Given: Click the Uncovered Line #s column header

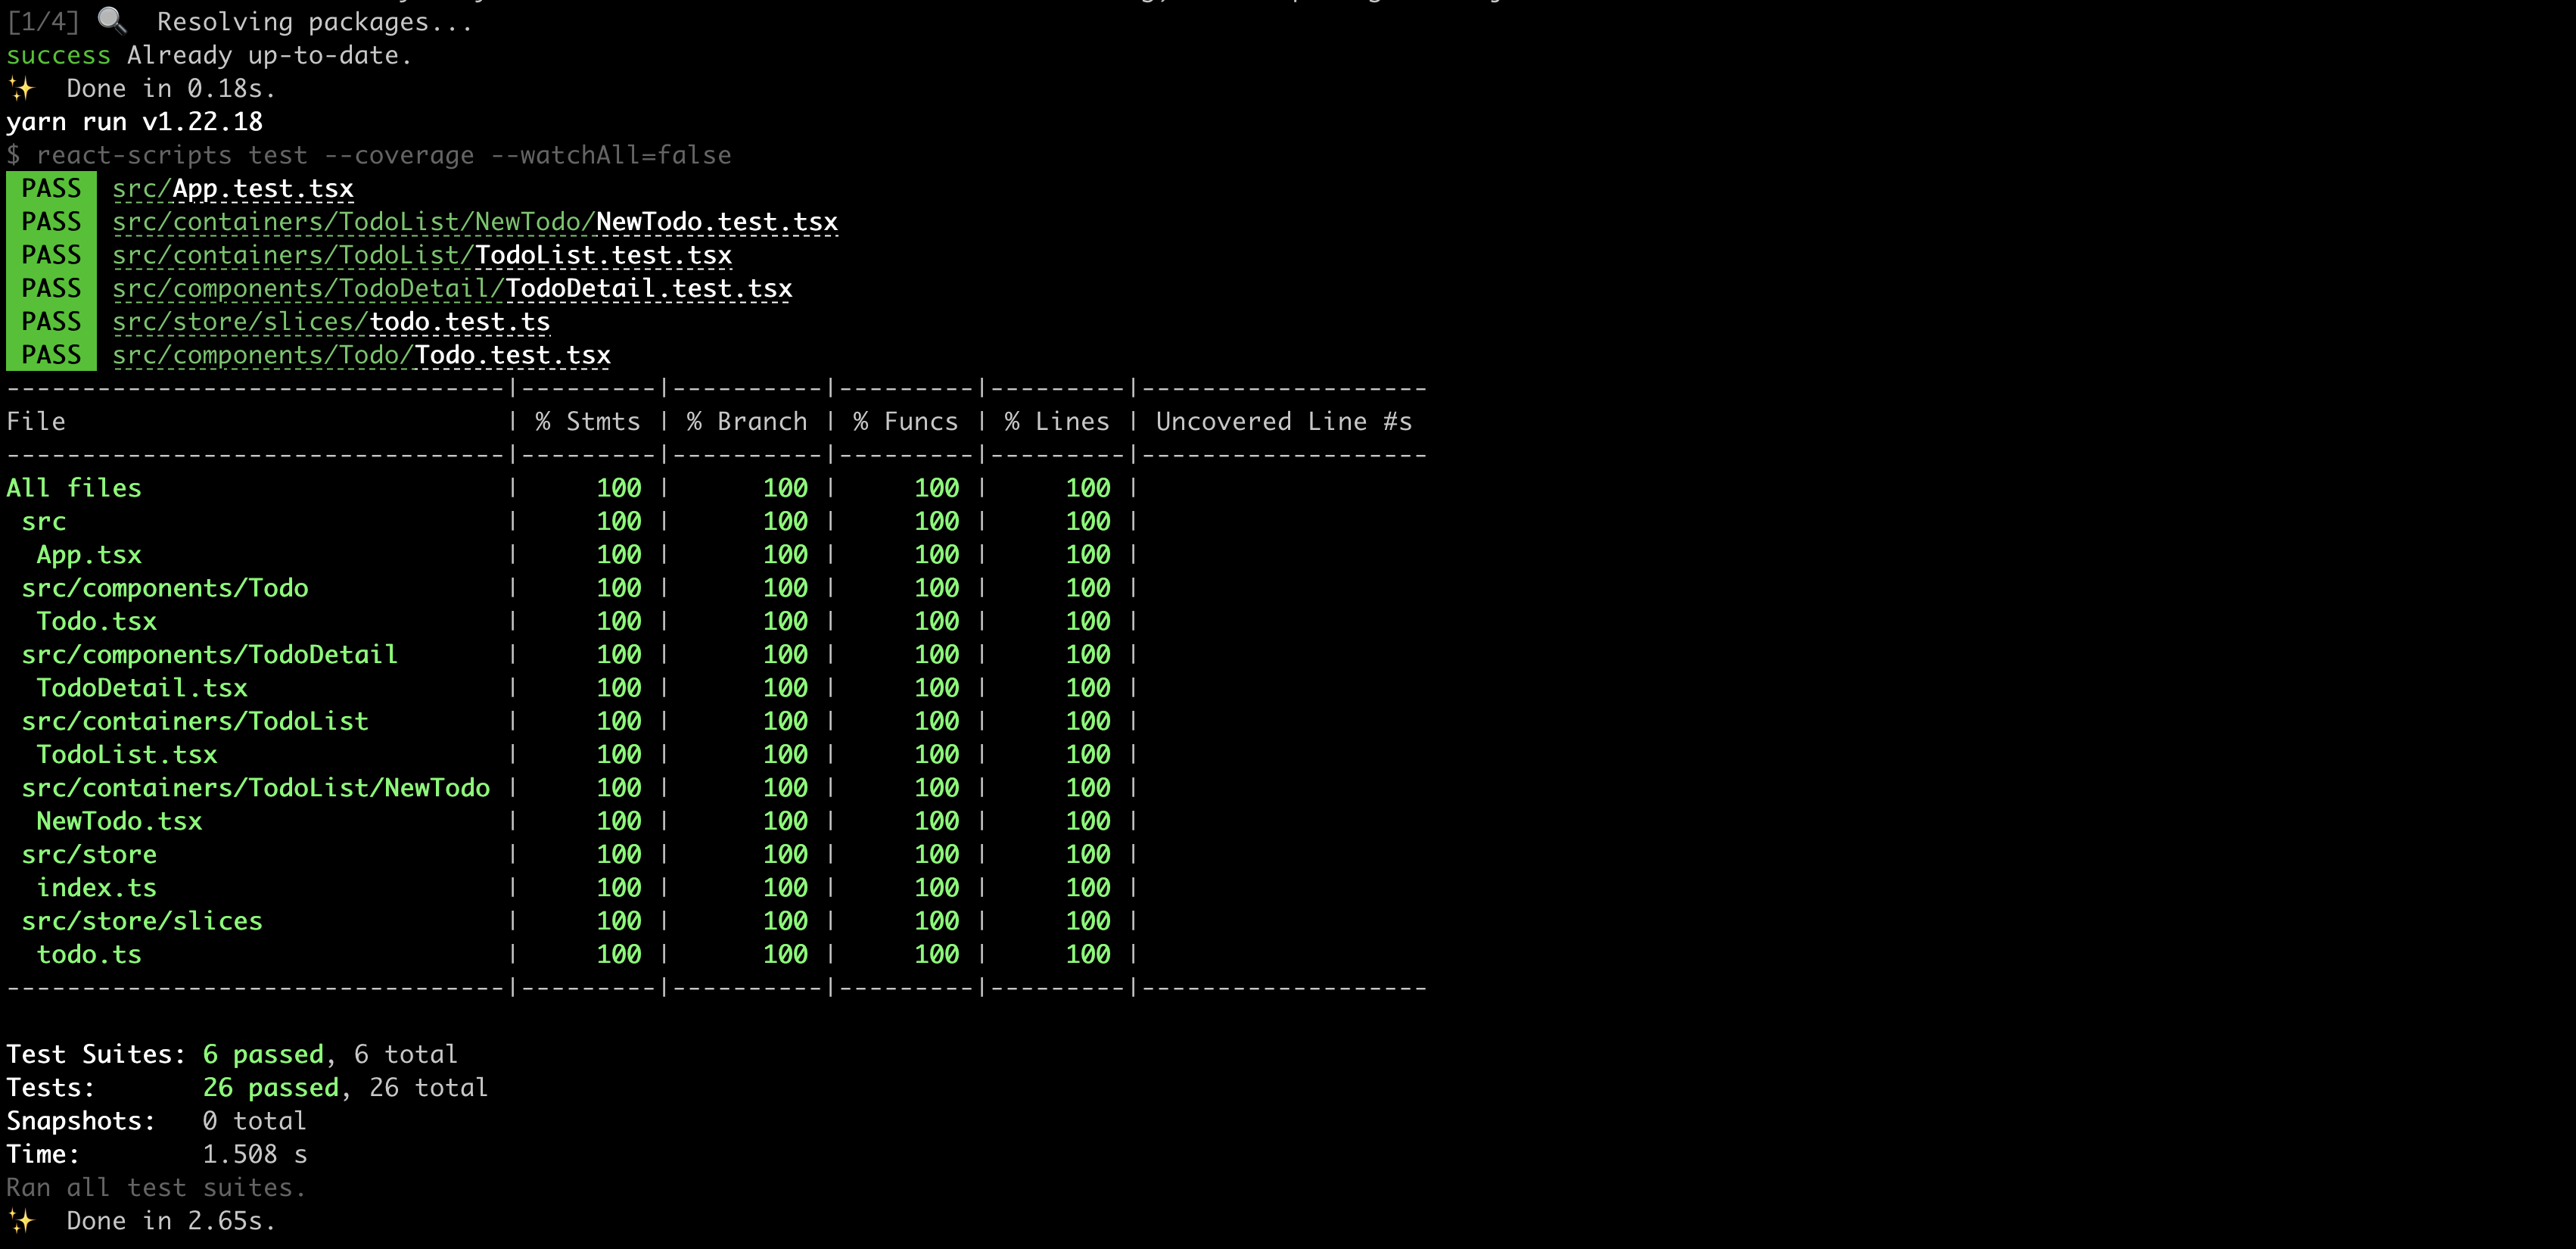Looking at the screenshot, I should [x=1283, y=422].
